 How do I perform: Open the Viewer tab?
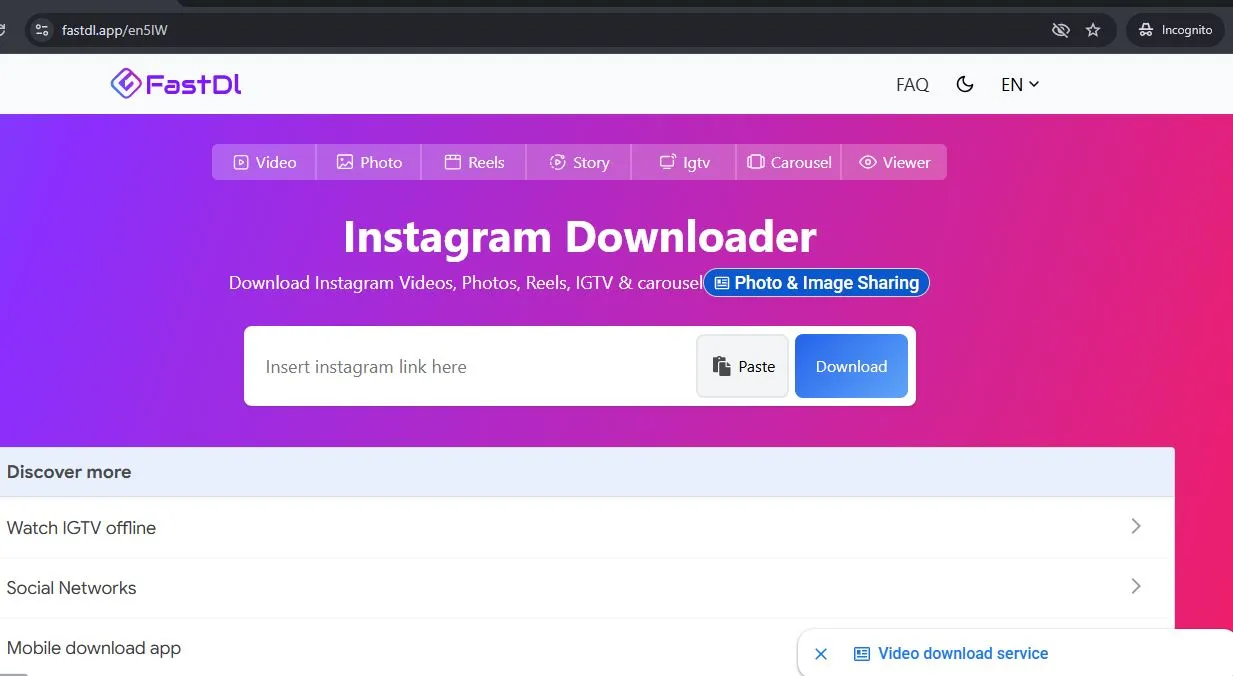coord(894,162)
